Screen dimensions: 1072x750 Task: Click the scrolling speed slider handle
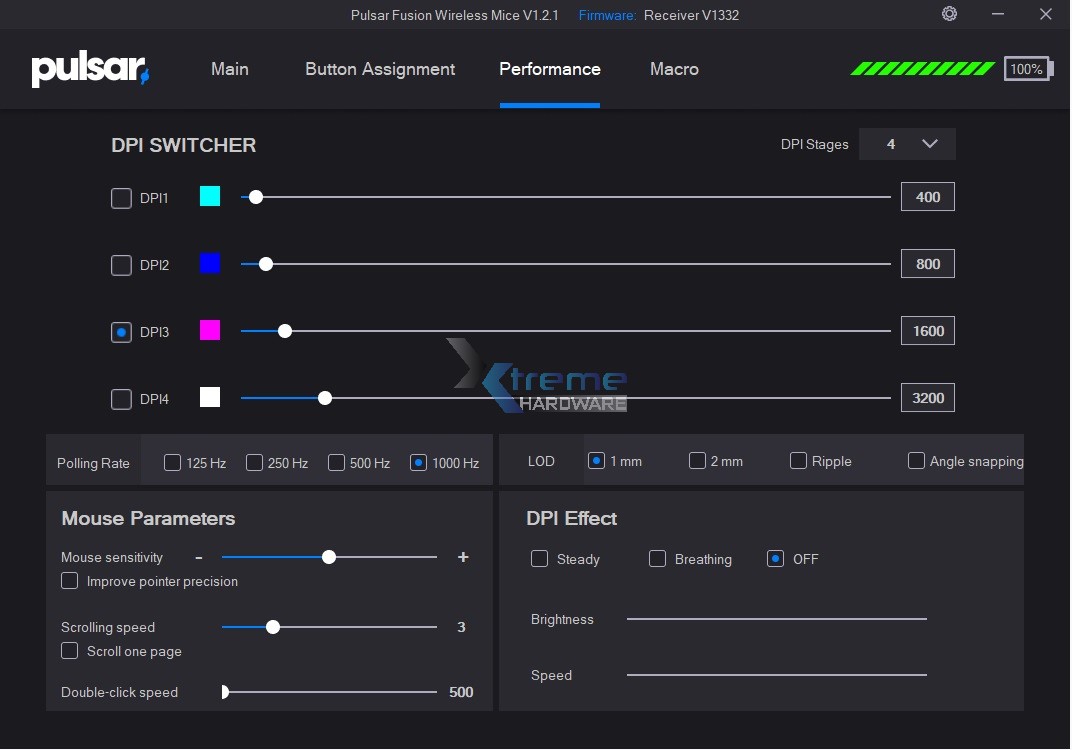[273, 628]
